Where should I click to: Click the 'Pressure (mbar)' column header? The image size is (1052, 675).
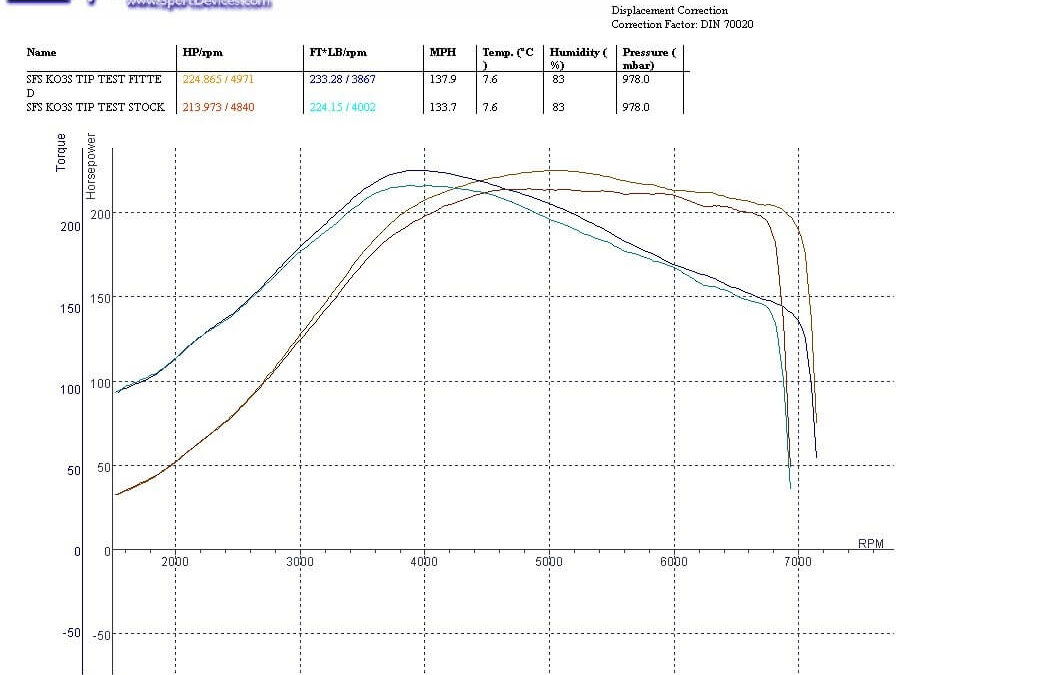point(649,58)
